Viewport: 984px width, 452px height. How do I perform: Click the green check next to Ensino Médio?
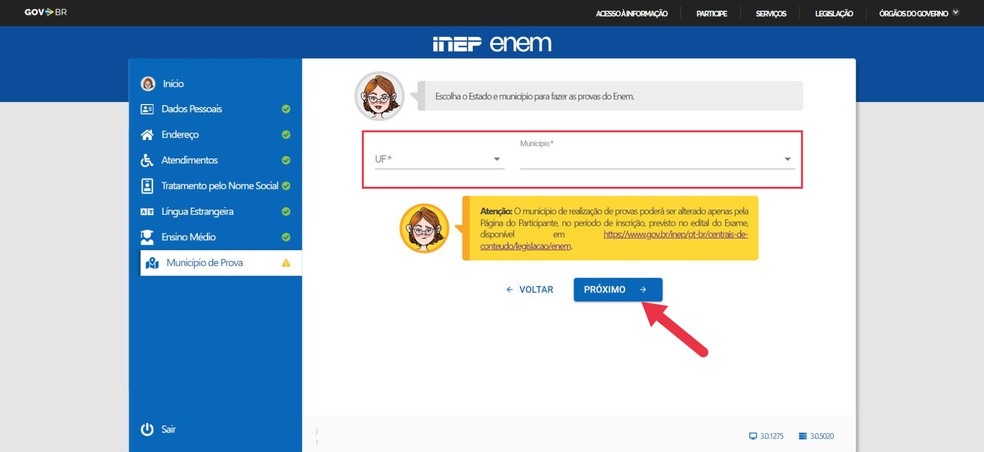[x=286, y=237]
